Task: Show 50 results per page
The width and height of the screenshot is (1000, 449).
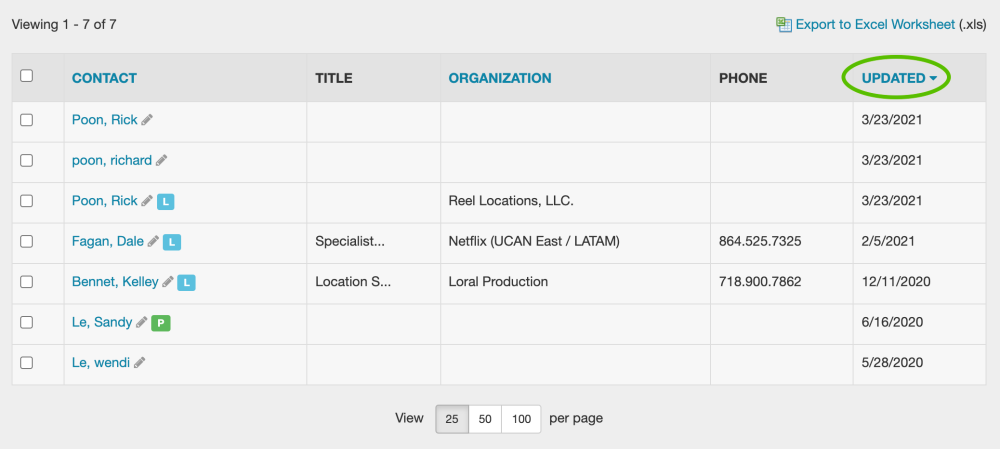Action: [485, 419]
